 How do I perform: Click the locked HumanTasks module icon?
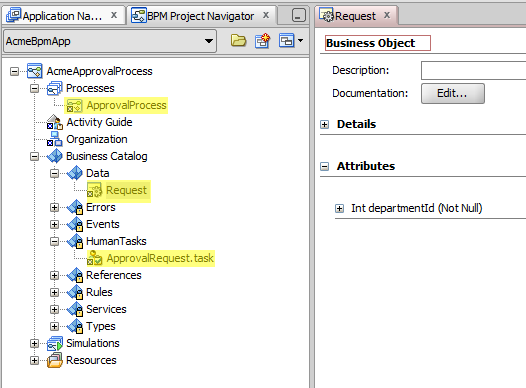[74, 241]
